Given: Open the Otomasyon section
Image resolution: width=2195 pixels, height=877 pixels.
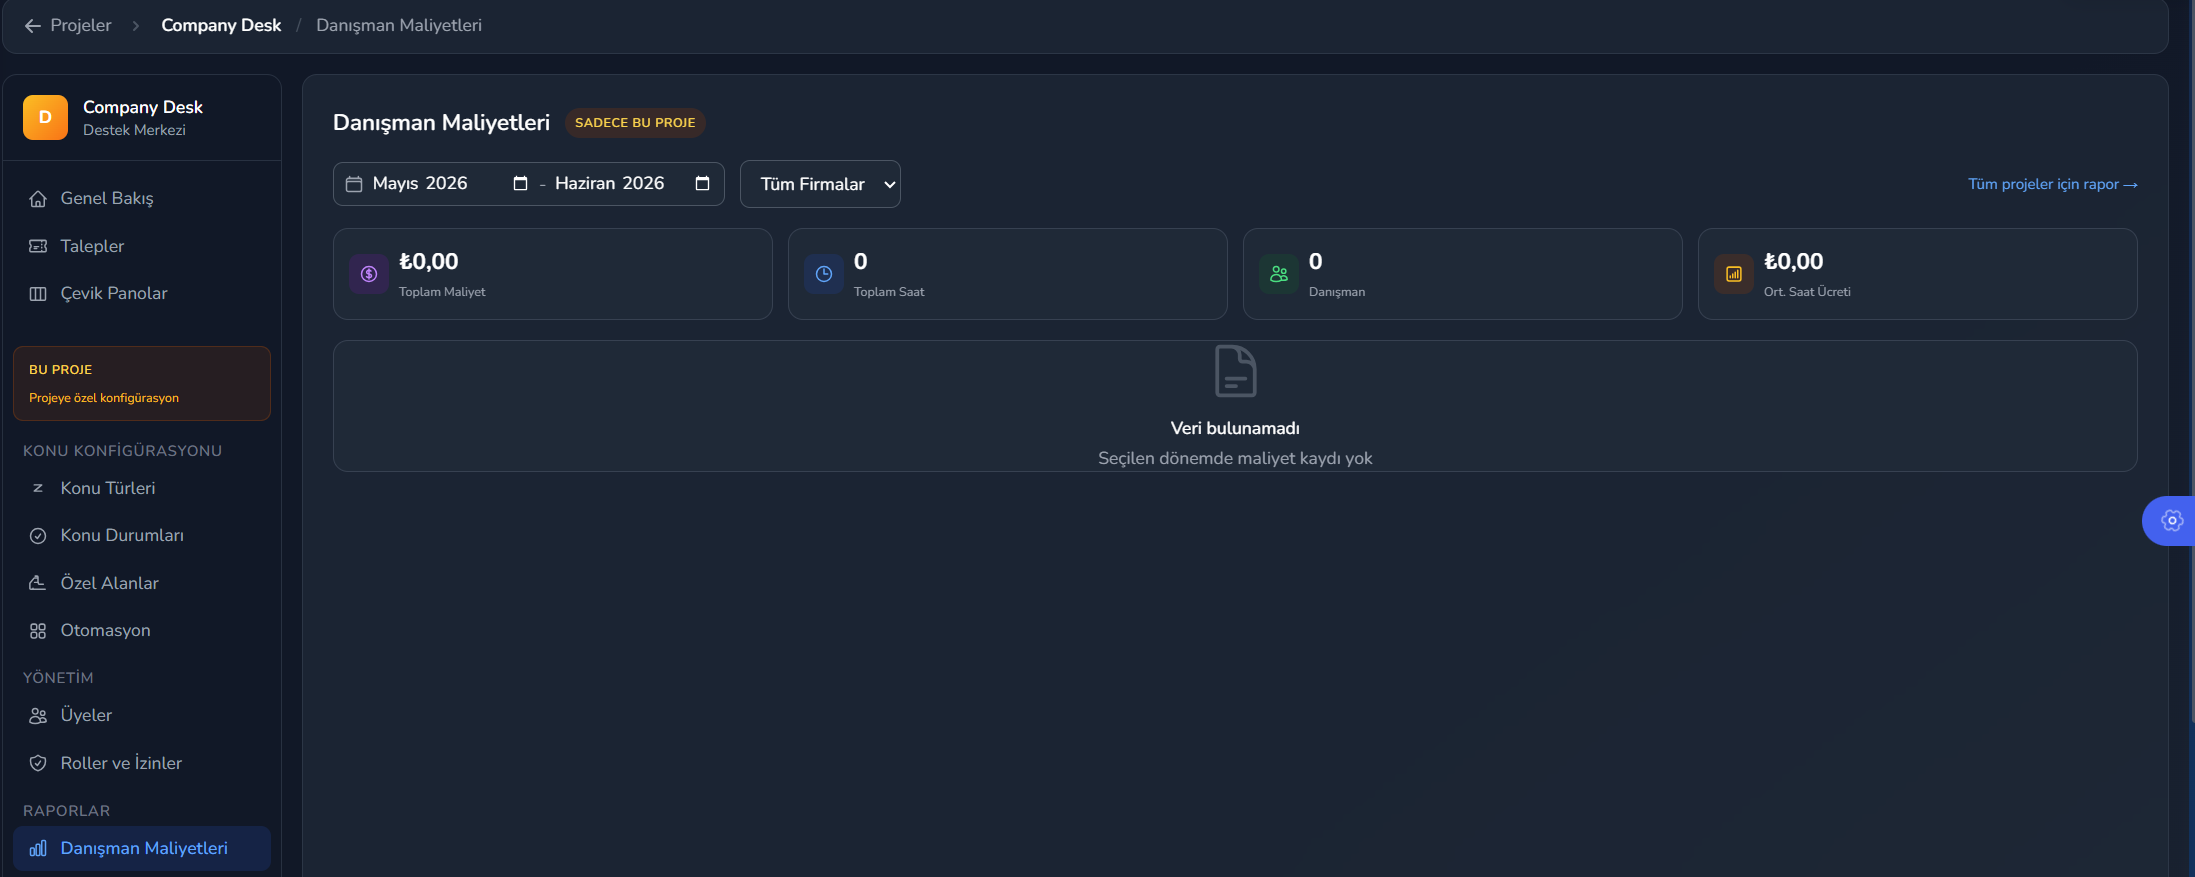Looking at the screenshot, I should coord(142,631).
